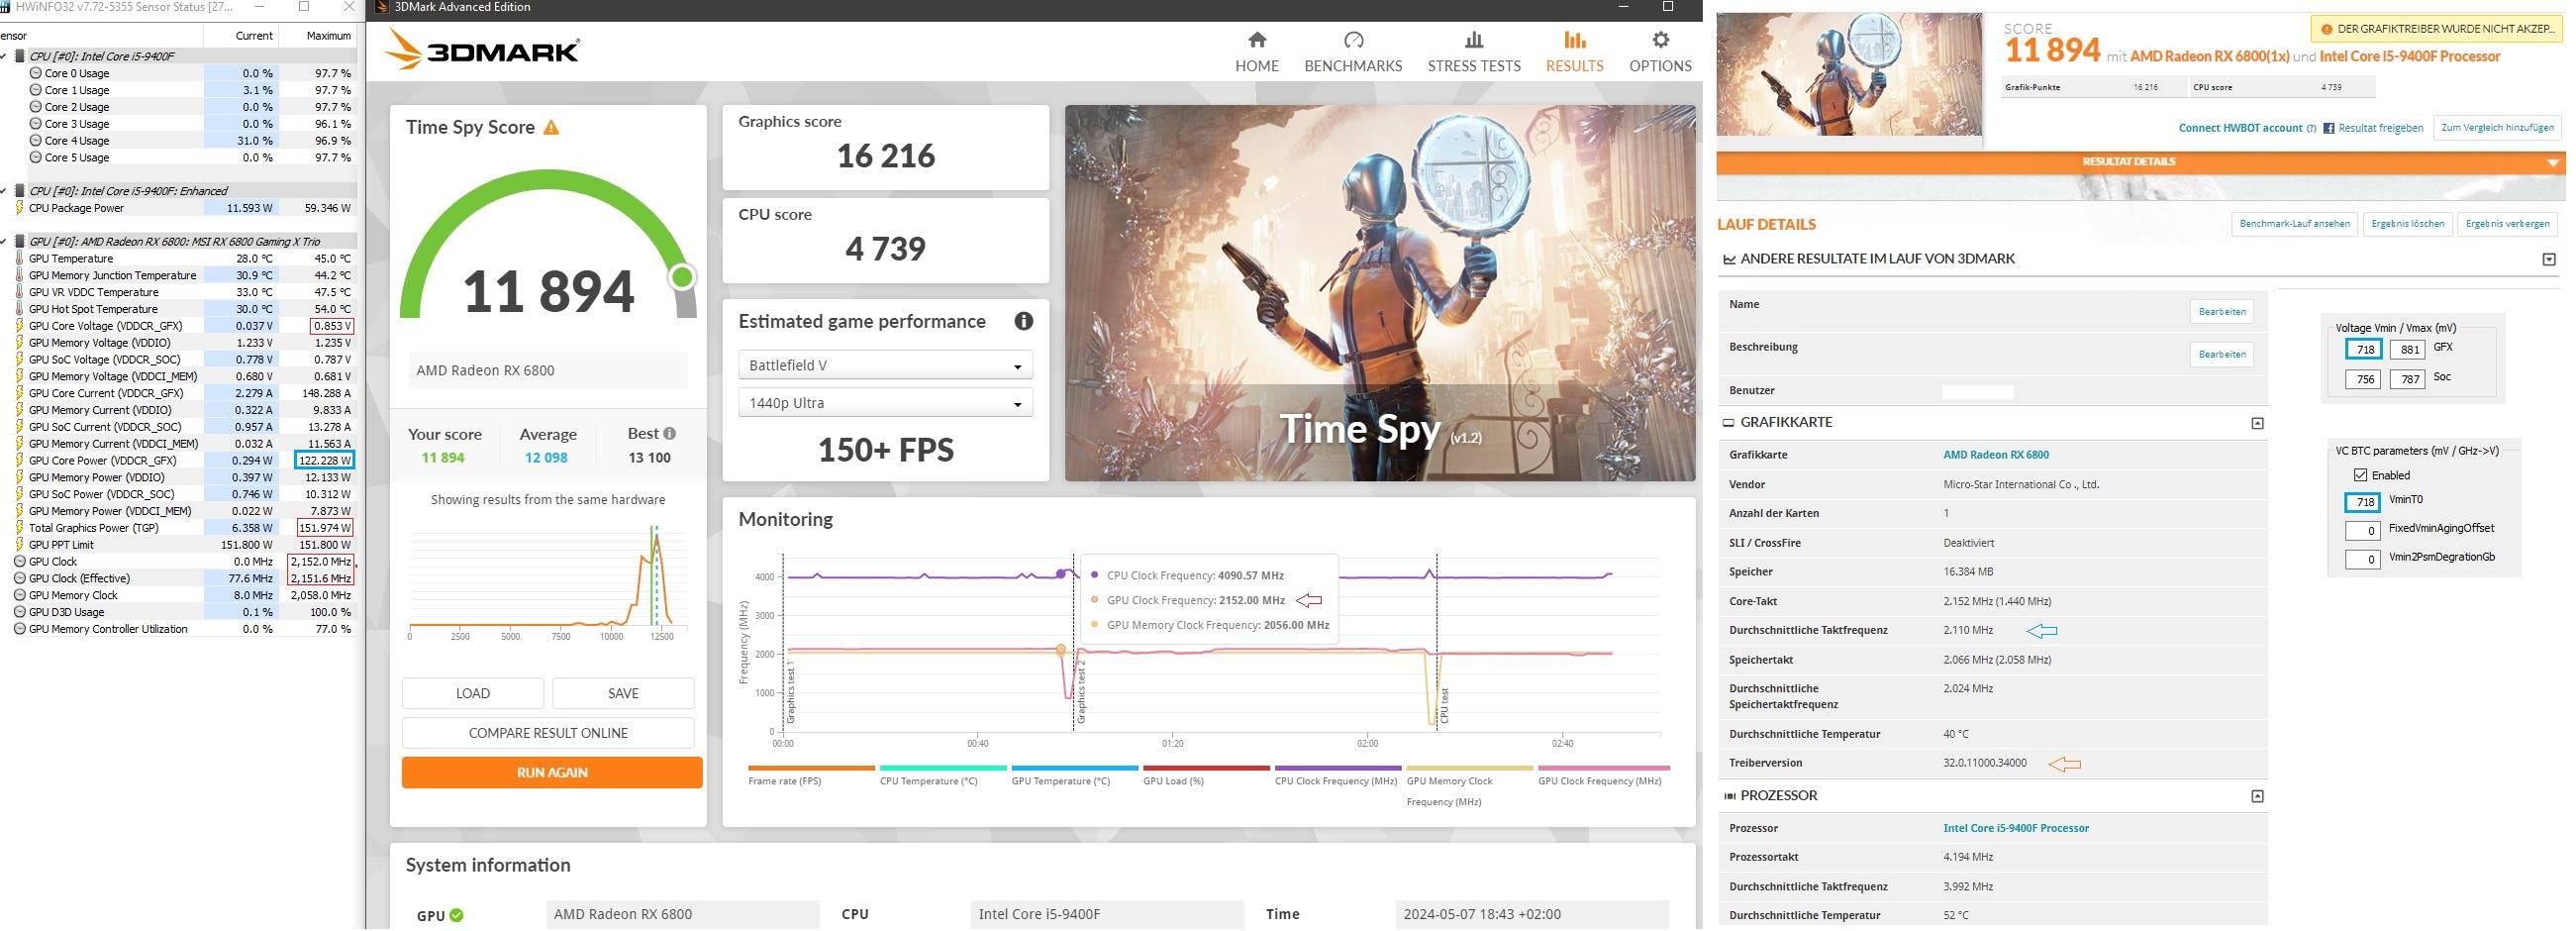Image resolution: width=2576 pixels, height=931 pixels.
Task: Expand ANDERE RESULTATE IM LAUF VON 3DMARK section
Action: pos(2549,259)
